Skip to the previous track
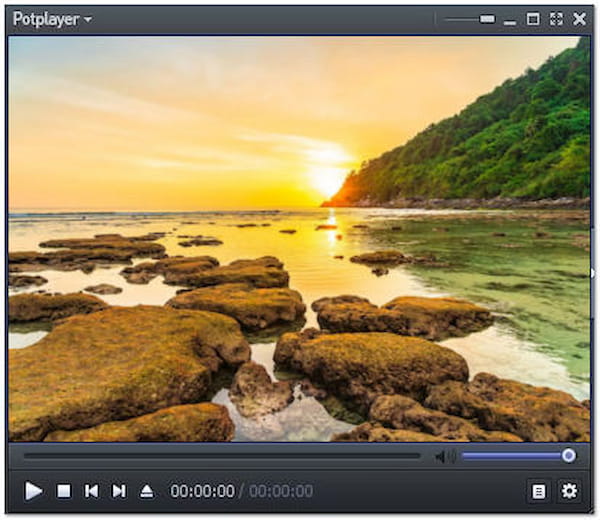 coord(91,491)
